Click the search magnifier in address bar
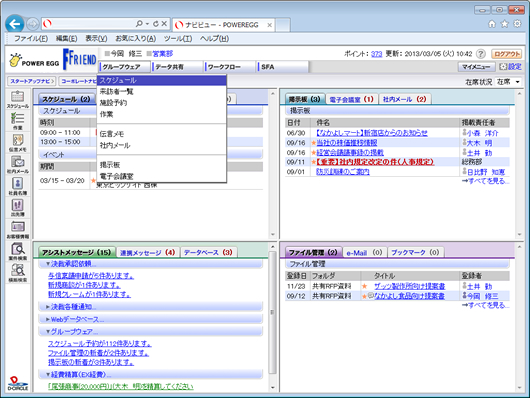Image resolution: width=530 pixels, height=398 pixels. 139,24
